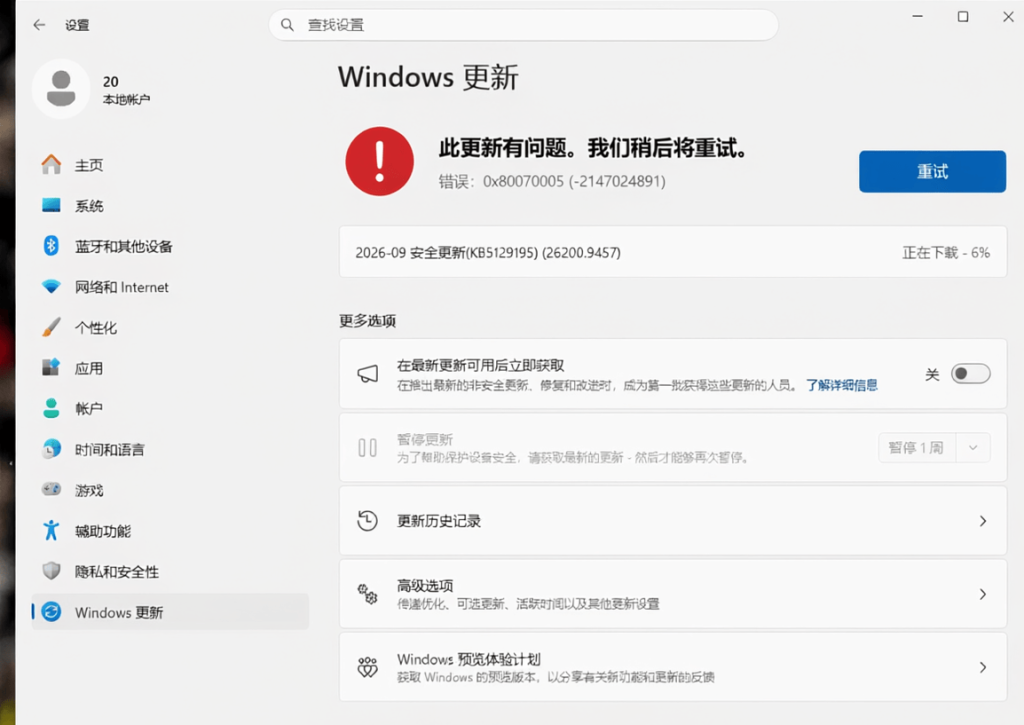Click the 应用 apps icon
Screen dimensions: 1024x725
(51, 368)
